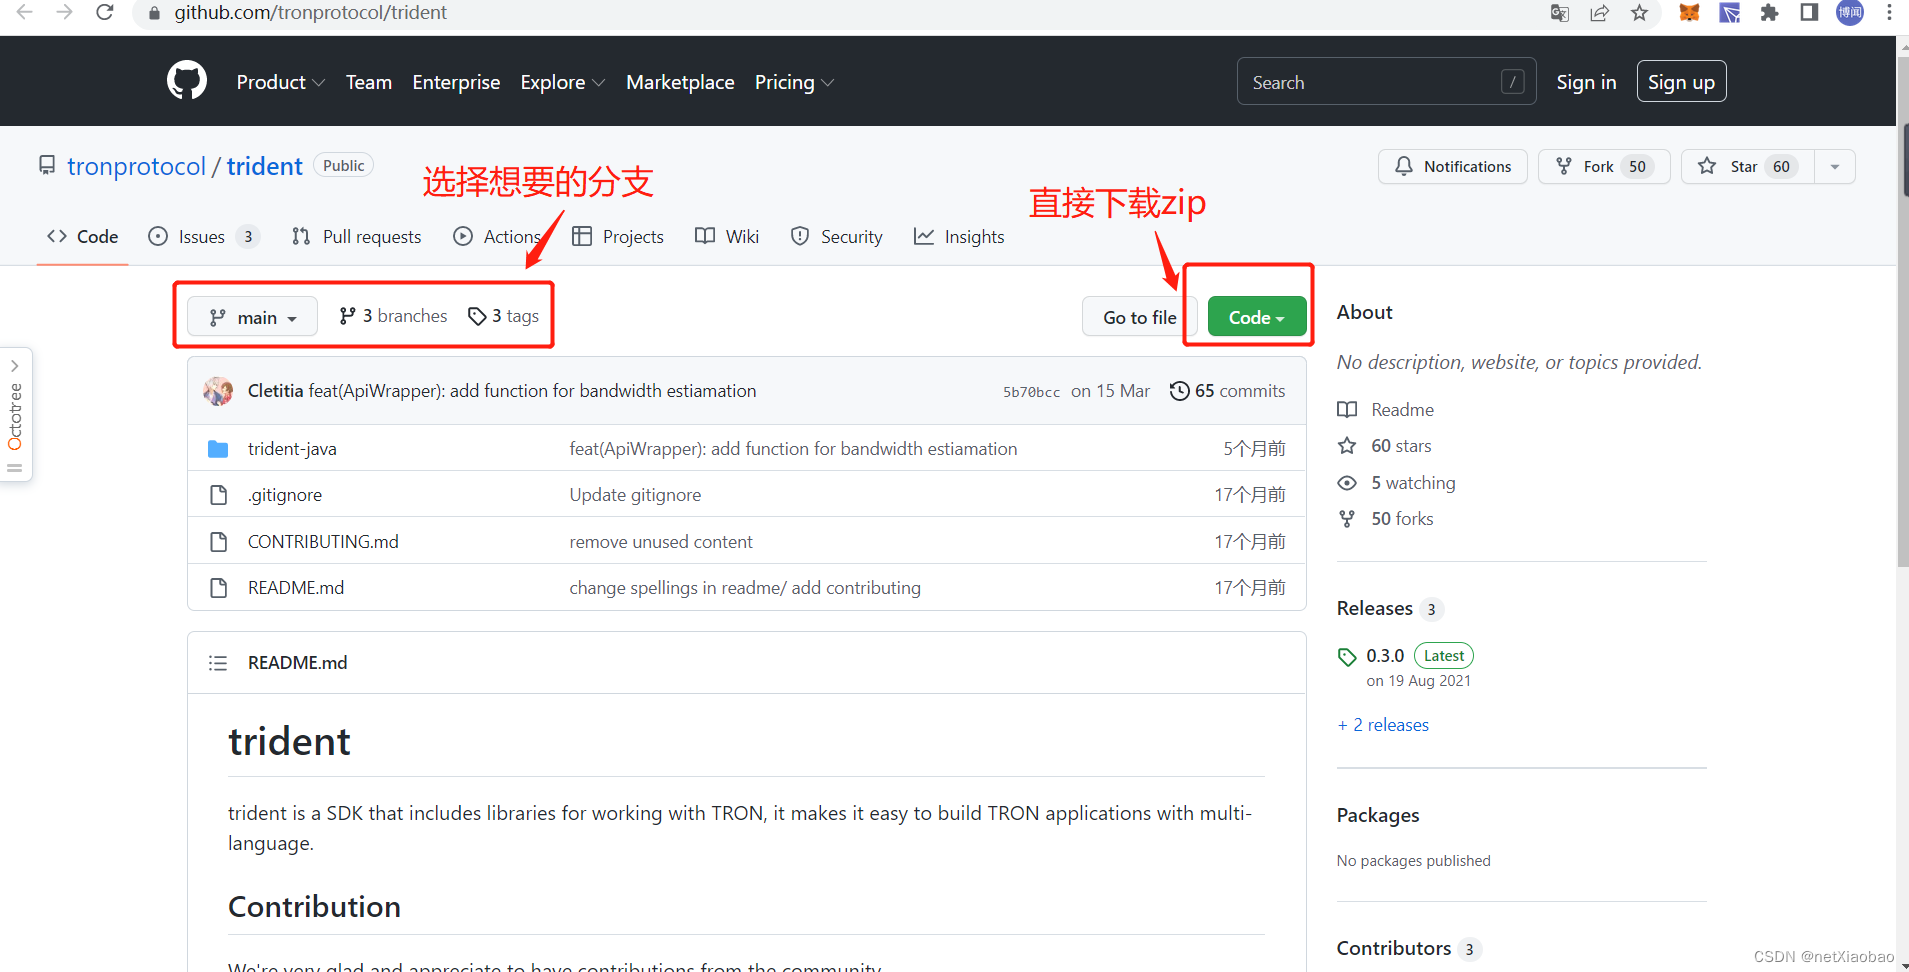Star the trident repository
Screen dimensions: 1909x972
click(1747, 166)
